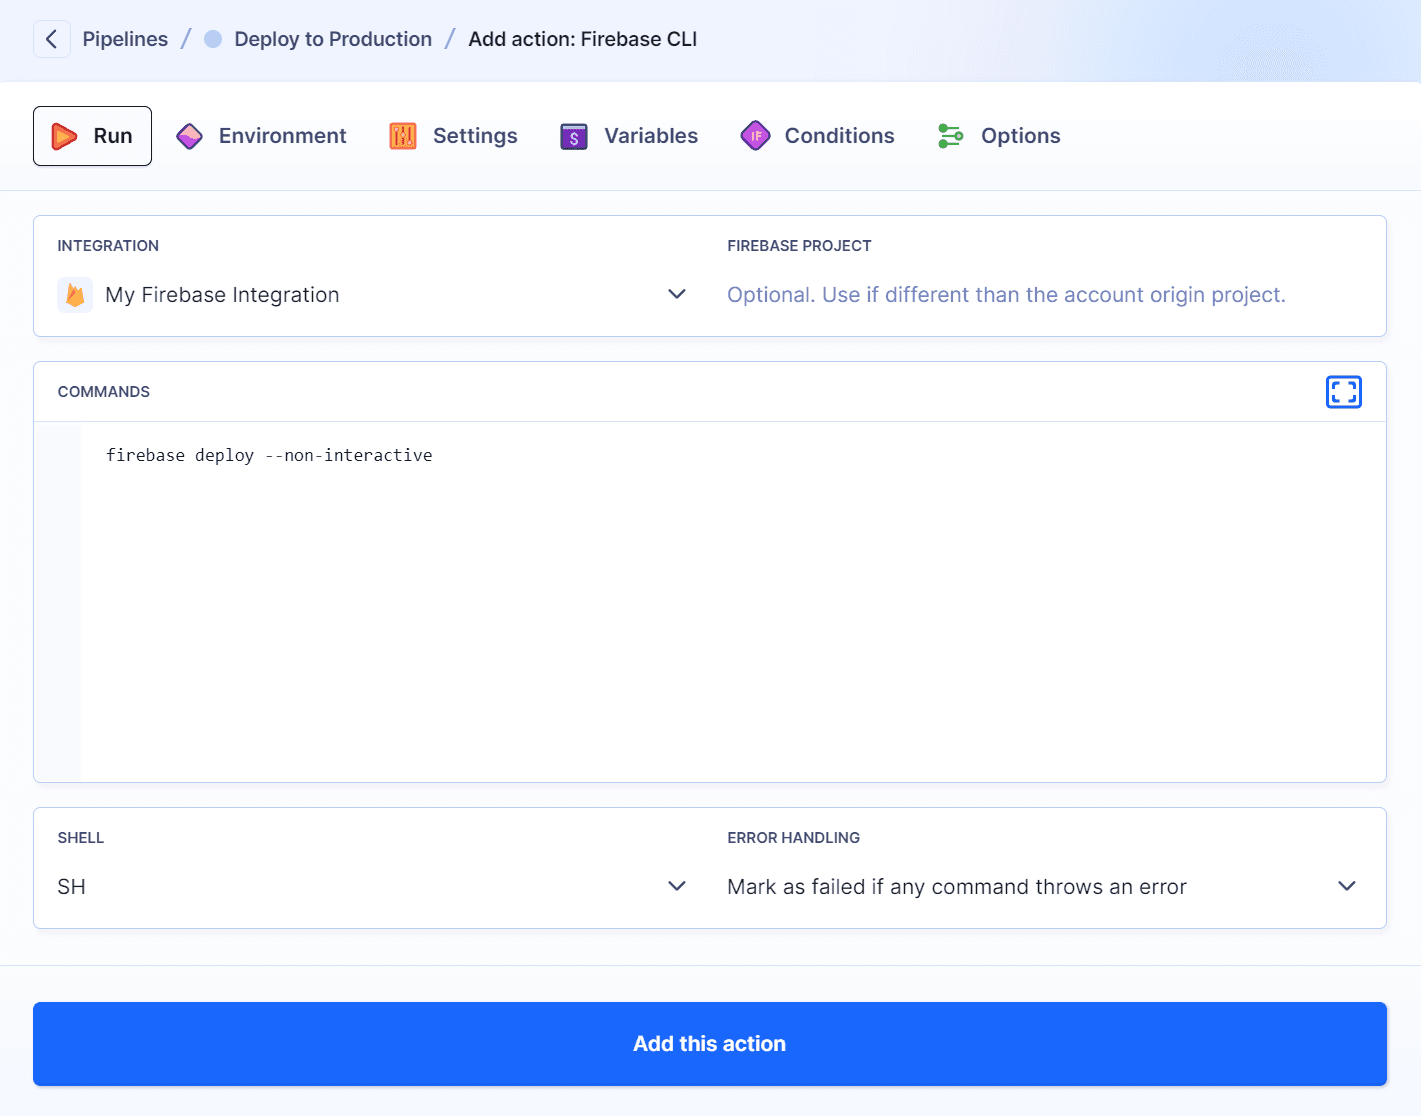1421x1116 pixels.
Task: Click the Variables dollar sign icon
Action: coord(573,135)
